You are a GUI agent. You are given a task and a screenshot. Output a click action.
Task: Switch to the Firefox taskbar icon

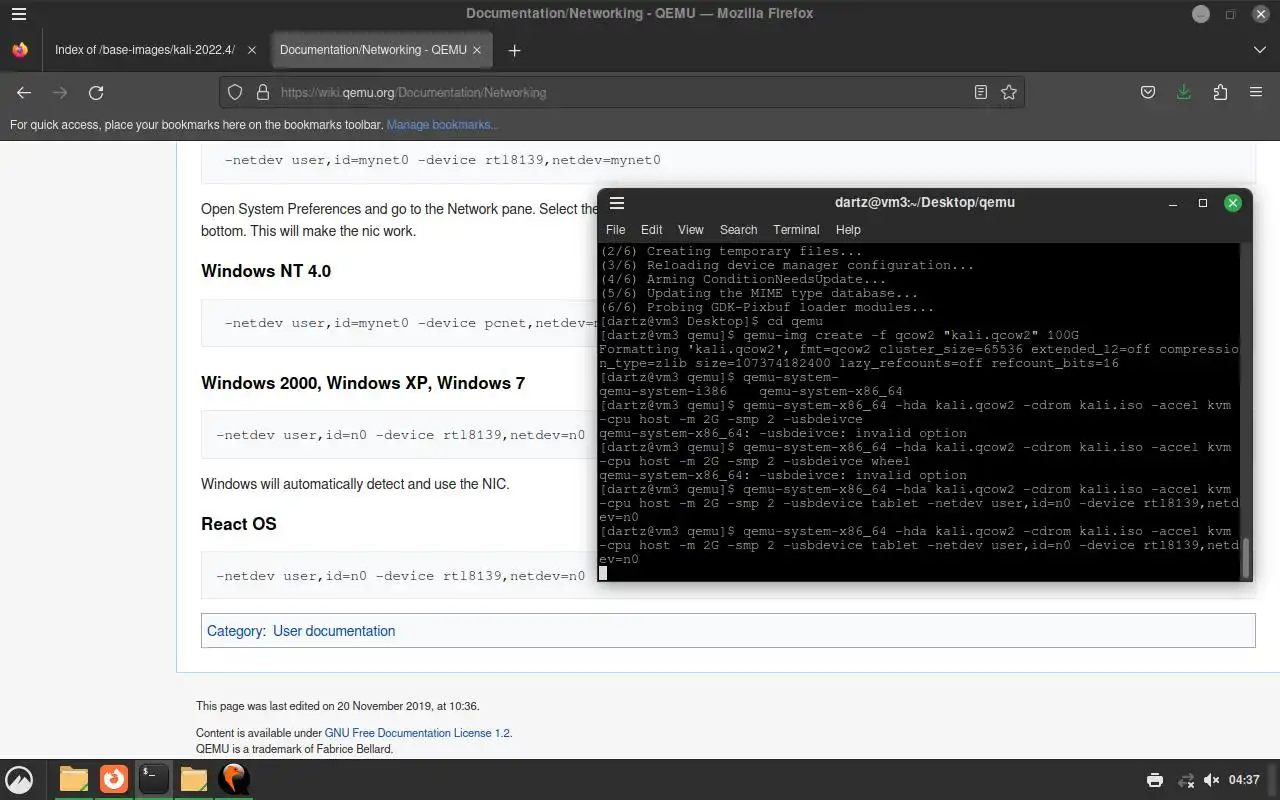pos(114,779)
